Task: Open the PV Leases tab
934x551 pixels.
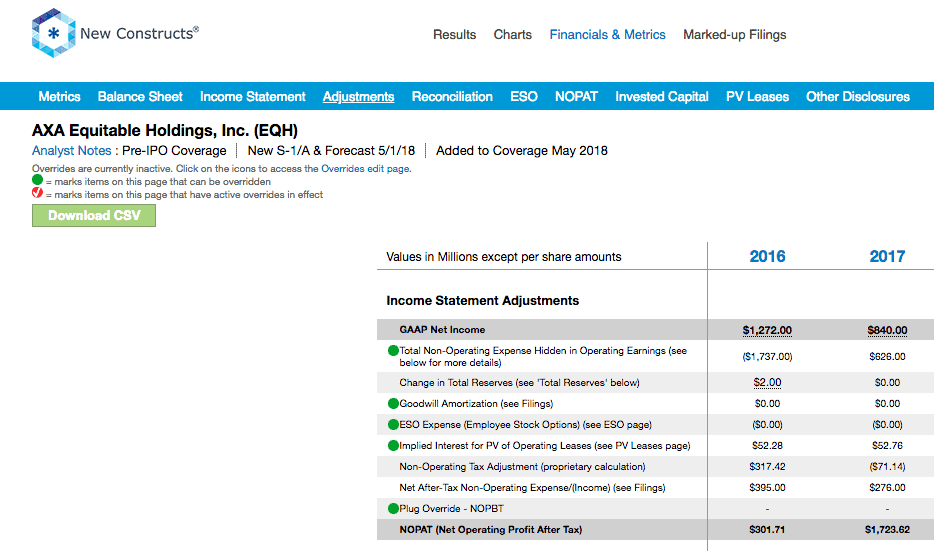Action: coord(757,96)
